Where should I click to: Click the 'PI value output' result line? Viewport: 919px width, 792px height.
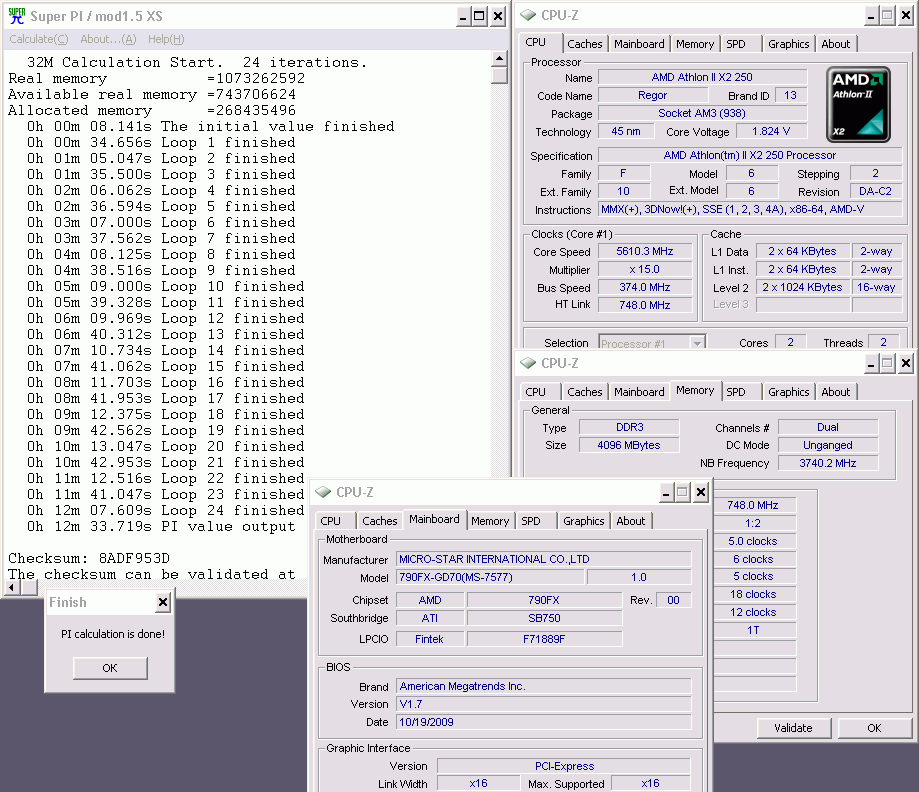[x=161, y=526]
